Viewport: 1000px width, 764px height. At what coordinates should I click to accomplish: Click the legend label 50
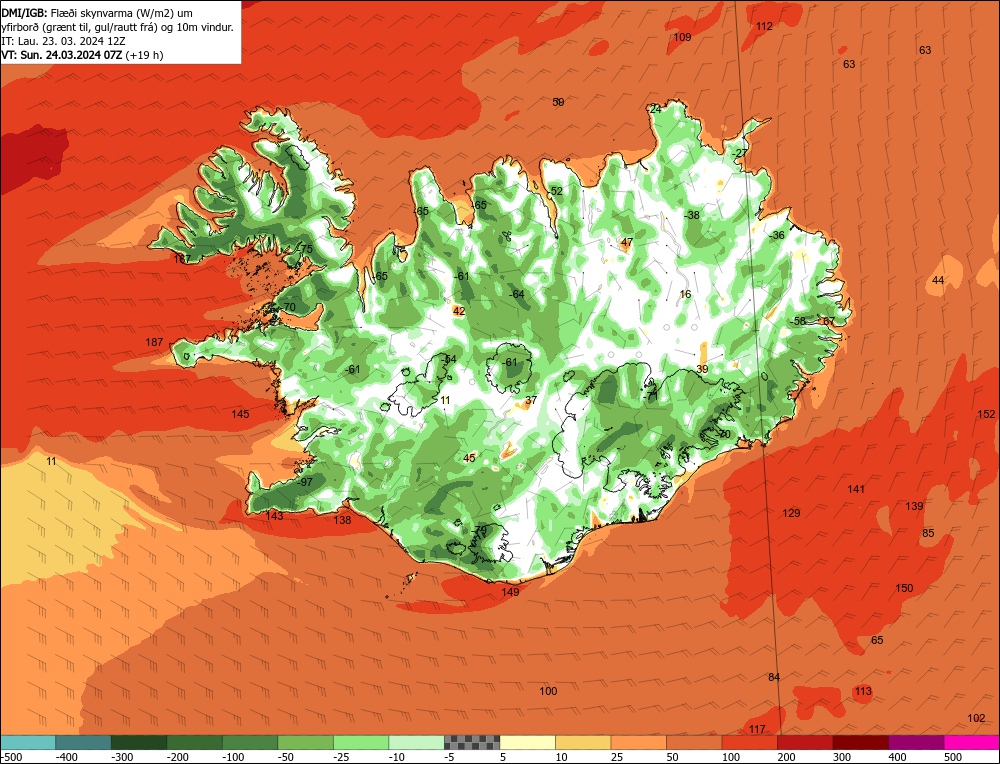pyautogui.click(x=672, y=757)
